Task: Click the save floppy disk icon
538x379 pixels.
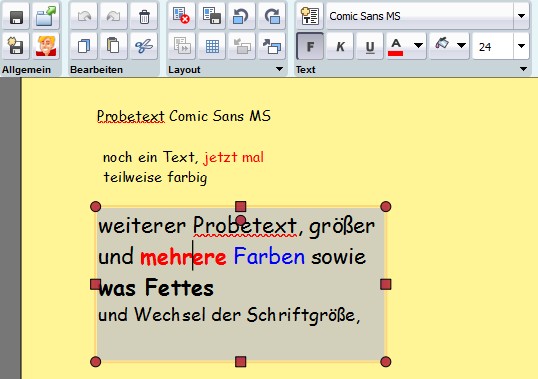Action: point(16,16)
